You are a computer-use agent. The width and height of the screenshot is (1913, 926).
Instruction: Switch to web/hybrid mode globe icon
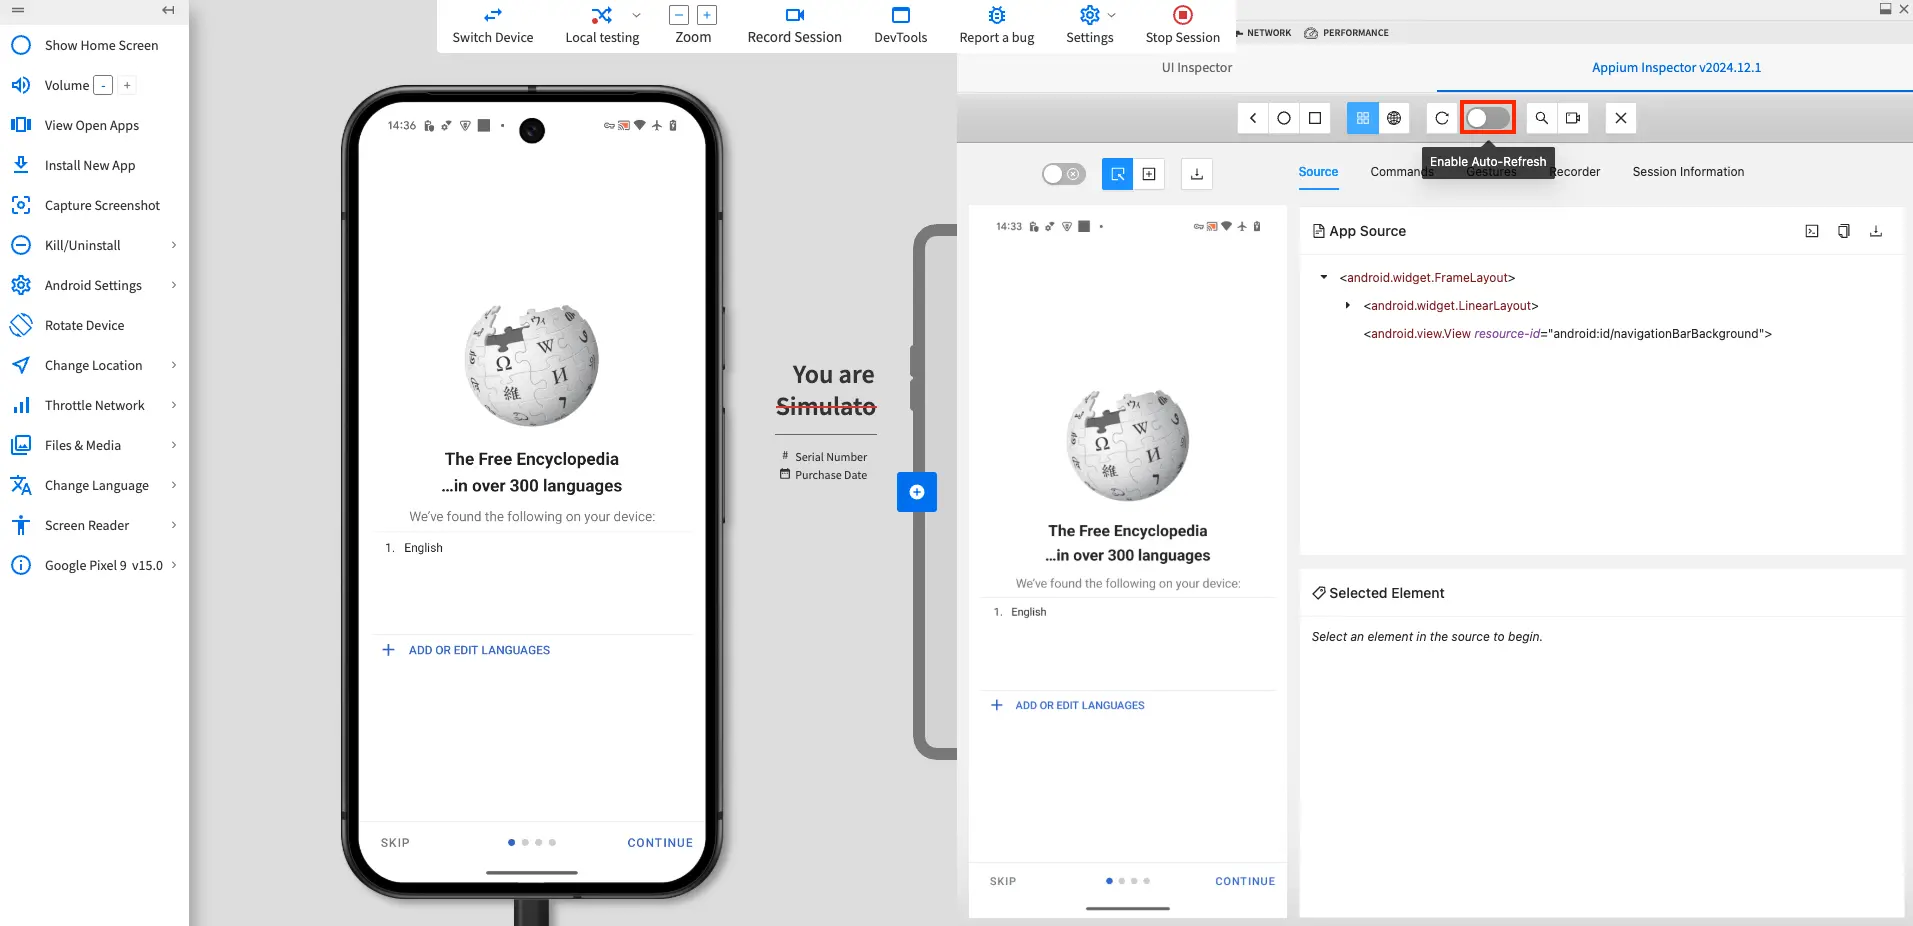tap(1394, 118)
